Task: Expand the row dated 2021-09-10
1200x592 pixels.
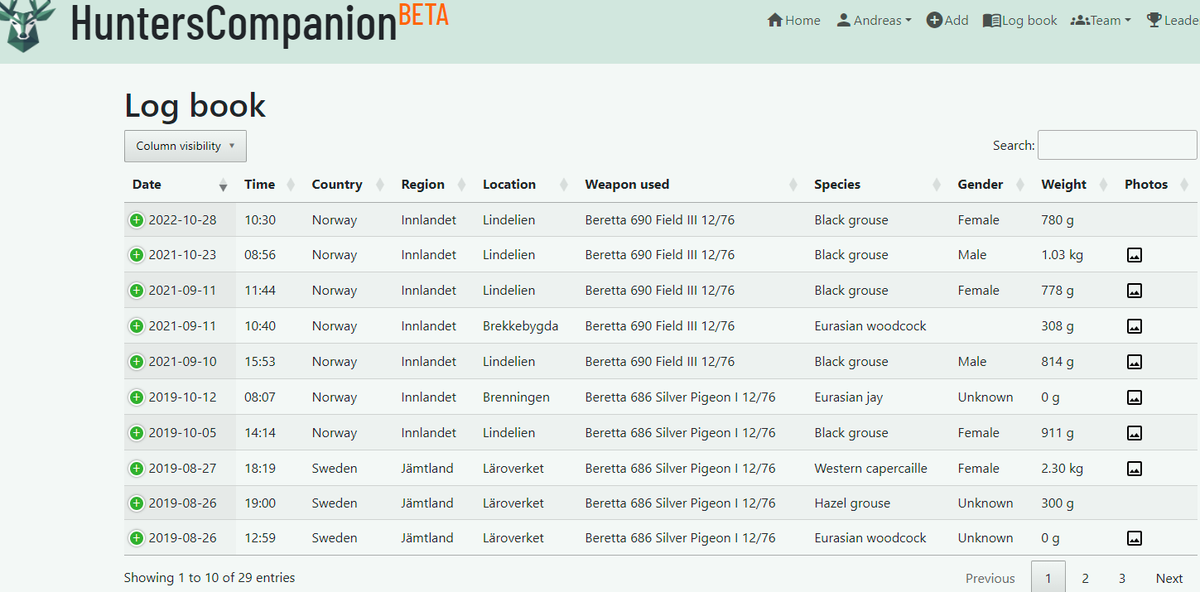Action: [136, 361]
